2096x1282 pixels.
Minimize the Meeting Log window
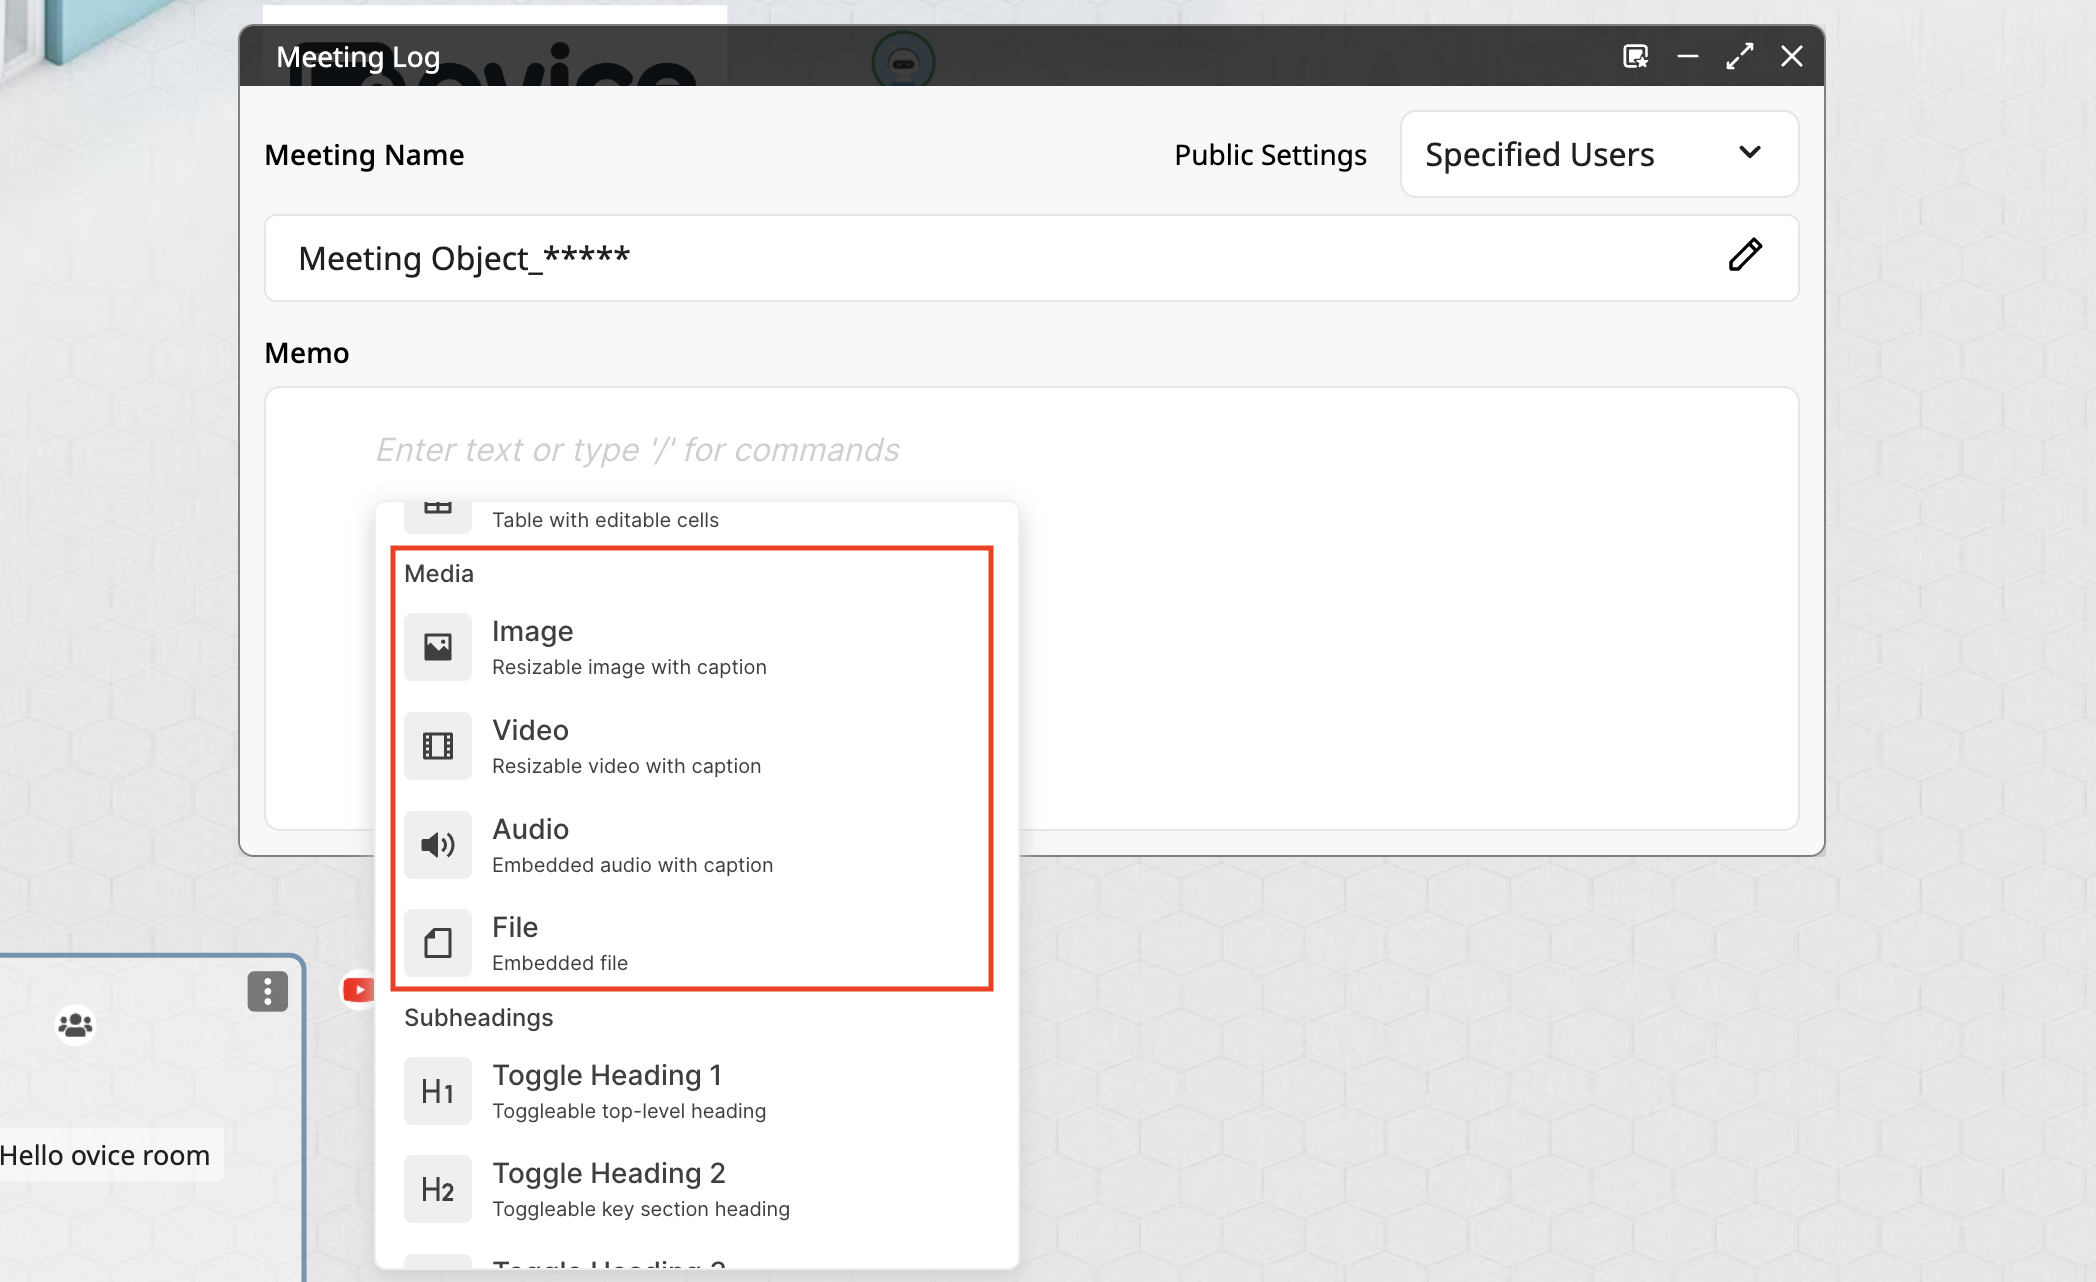(1688, 56)
